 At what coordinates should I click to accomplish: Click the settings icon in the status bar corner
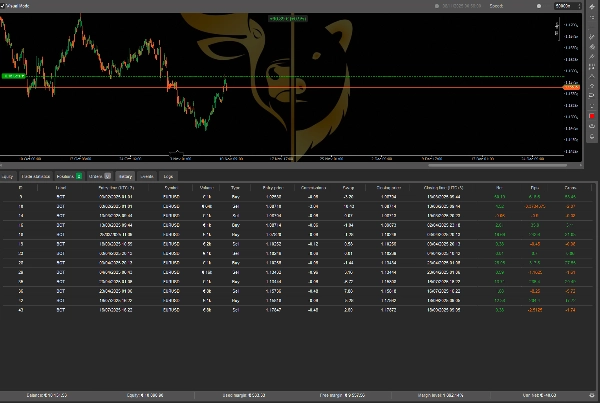592,395
